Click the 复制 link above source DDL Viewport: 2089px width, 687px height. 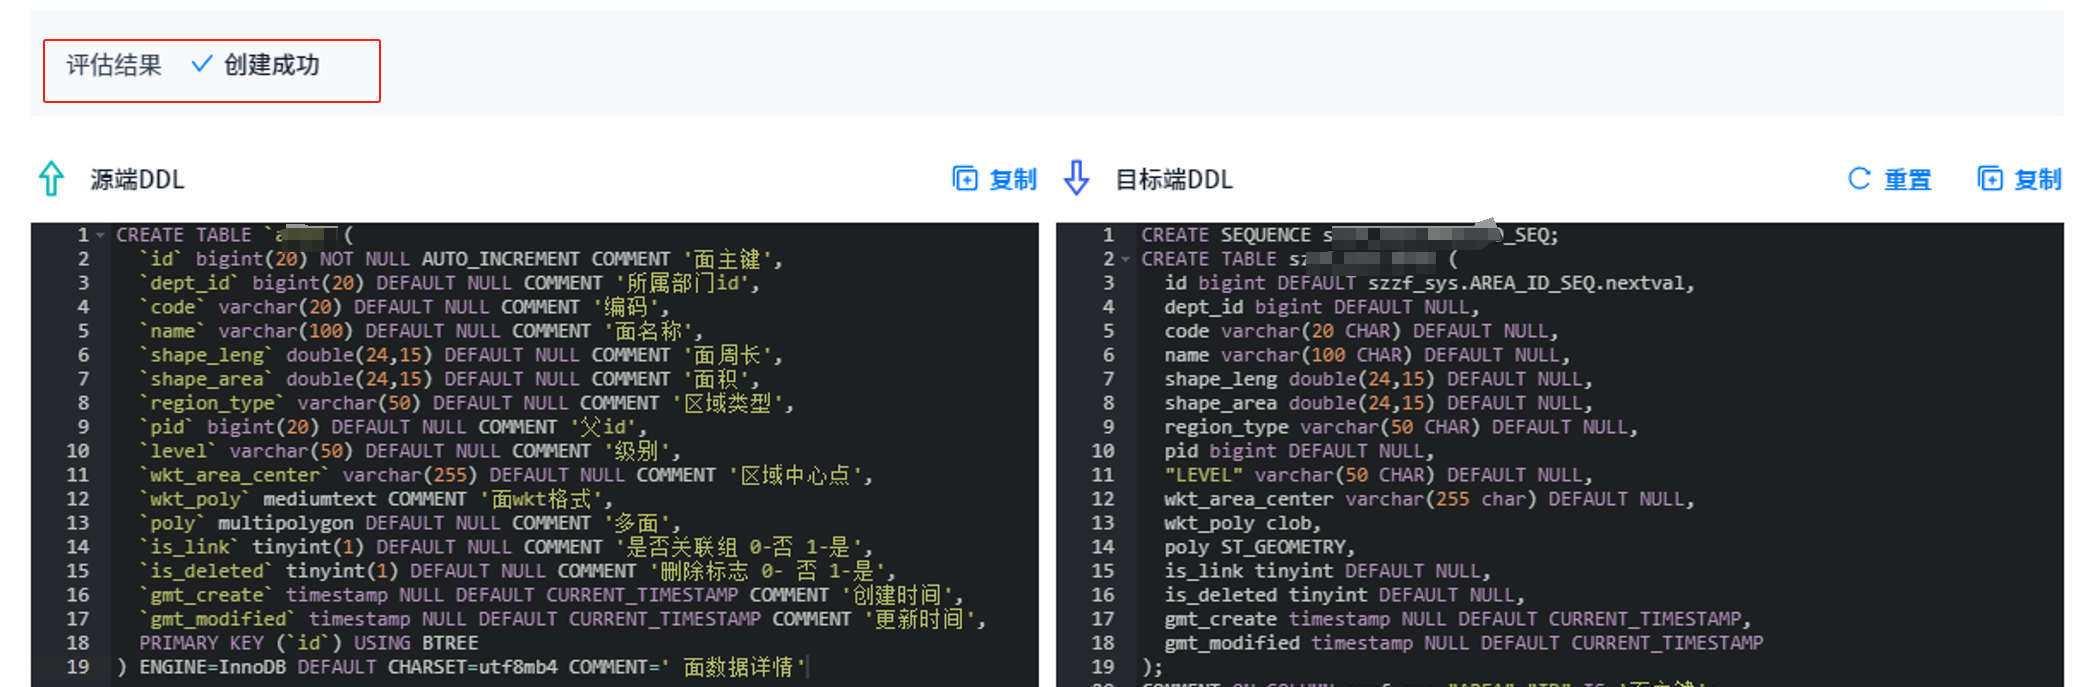[x=1013, y=179]
